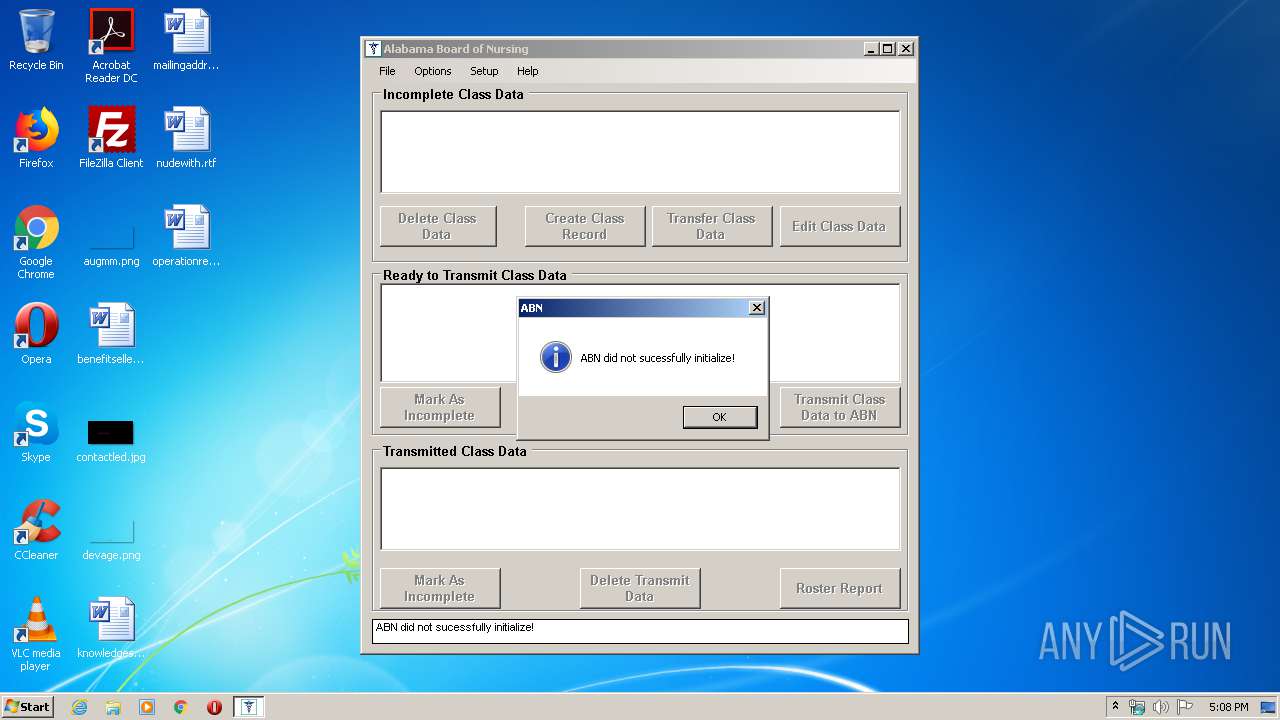1280x720 pixels.
Task: Open Windows Media Player taskbar icon
Action: (x=147, y=707)
